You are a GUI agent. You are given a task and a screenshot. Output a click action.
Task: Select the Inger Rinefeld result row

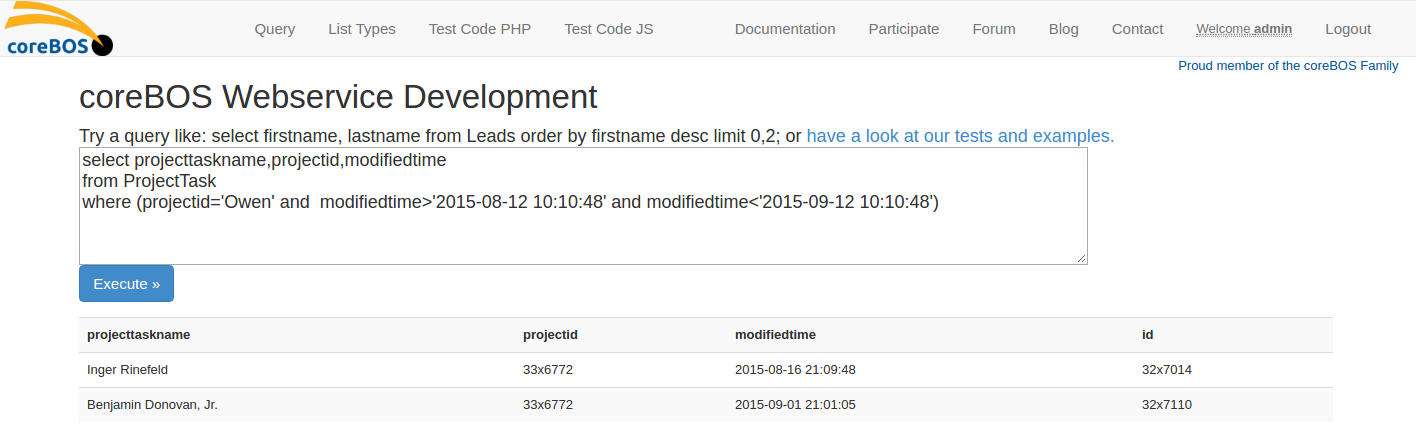point(128,370)
